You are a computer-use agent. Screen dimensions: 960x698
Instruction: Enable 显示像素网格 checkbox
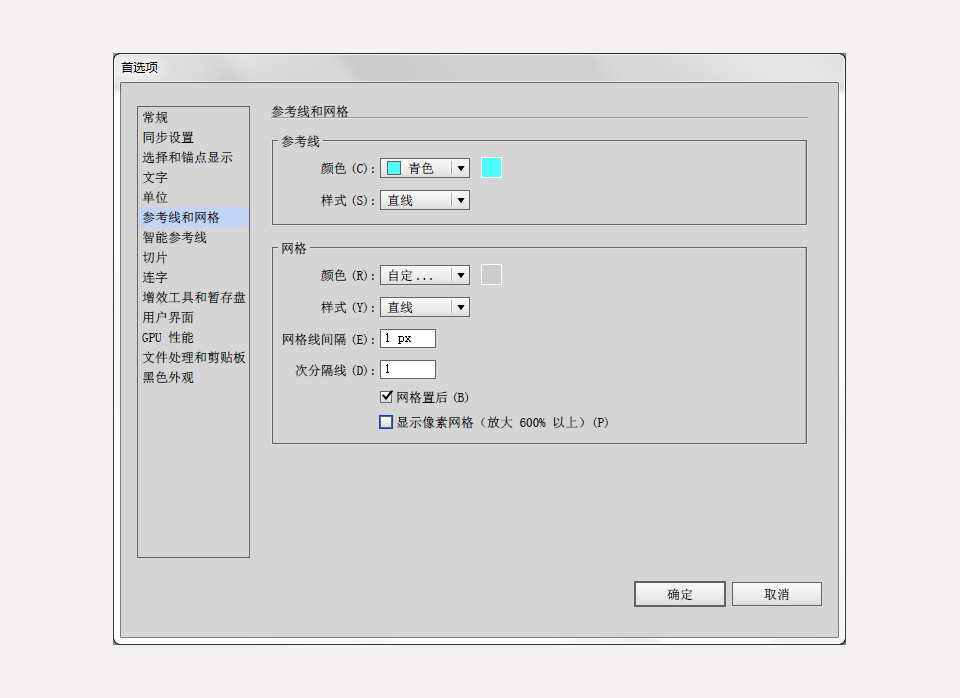(x=386, y=421)
